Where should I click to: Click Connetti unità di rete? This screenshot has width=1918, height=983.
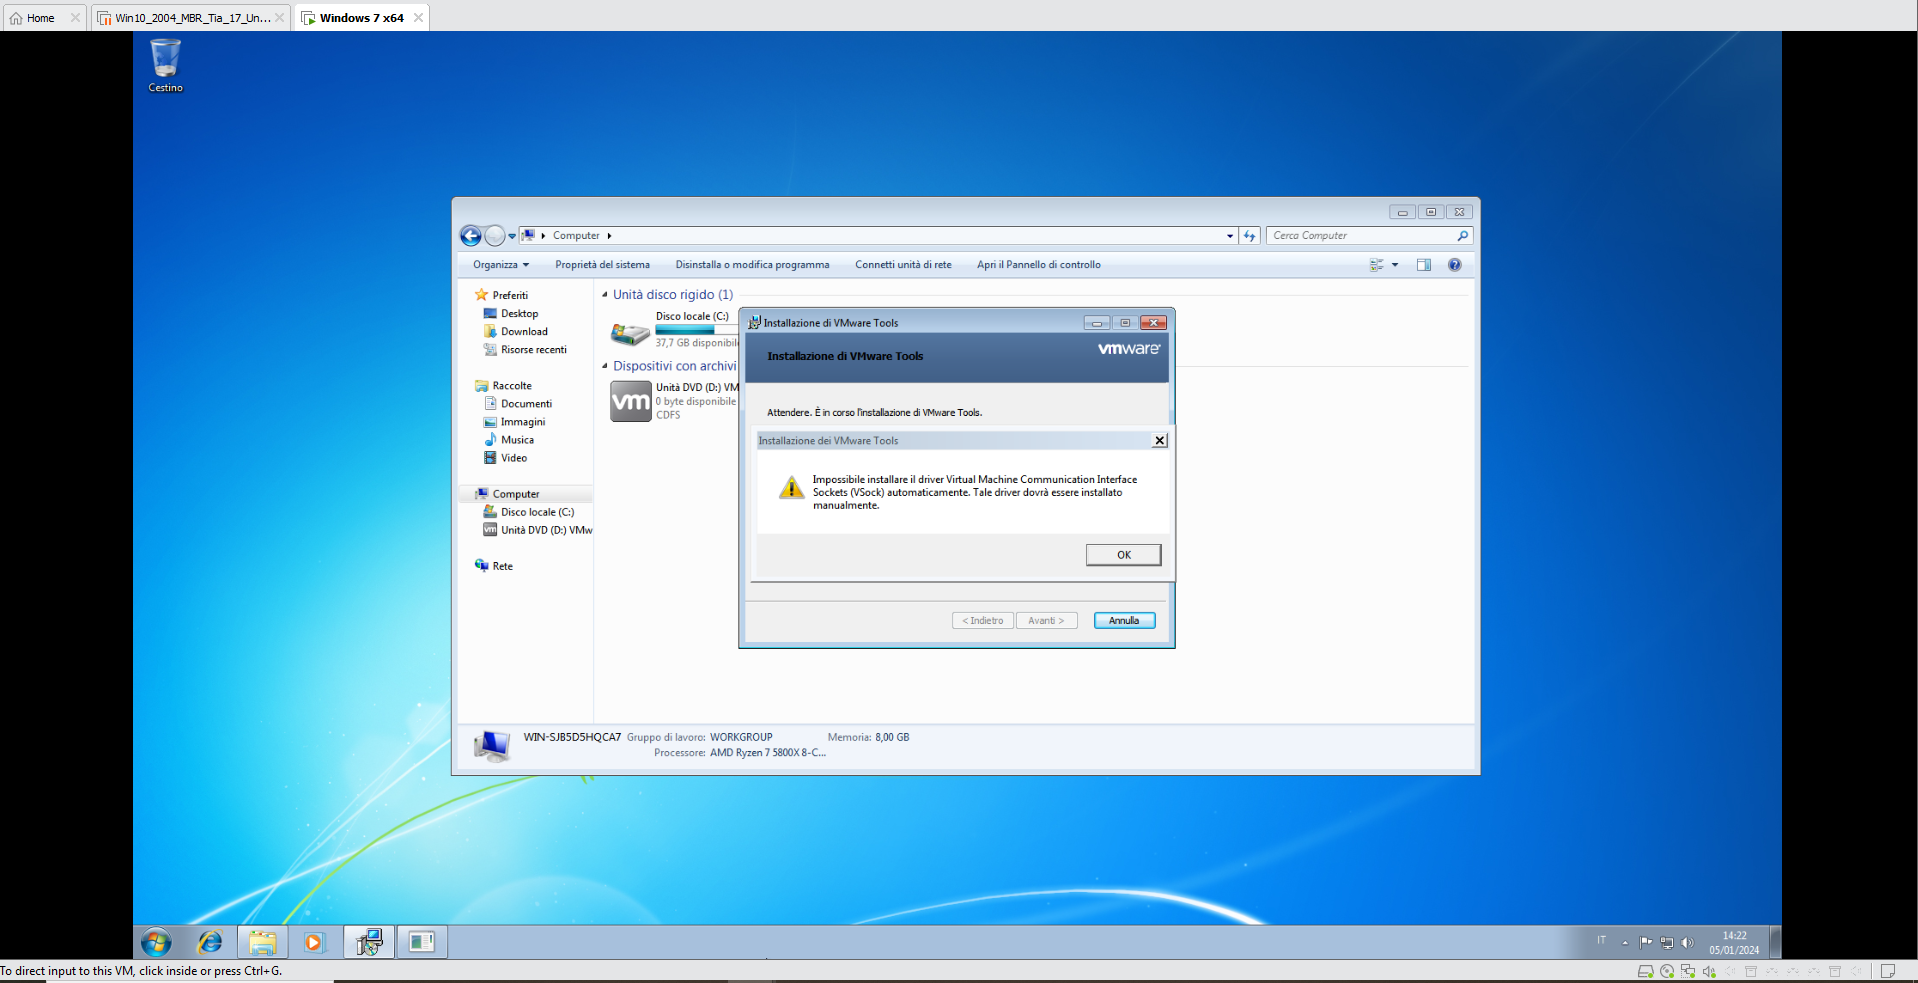coord(903,265)
